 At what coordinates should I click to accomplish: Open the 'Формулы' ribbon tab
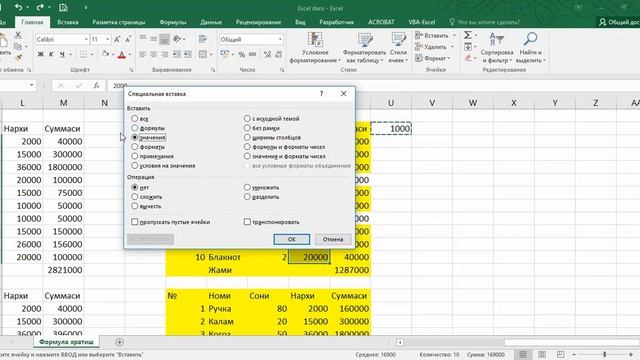[x=173, y=22]
